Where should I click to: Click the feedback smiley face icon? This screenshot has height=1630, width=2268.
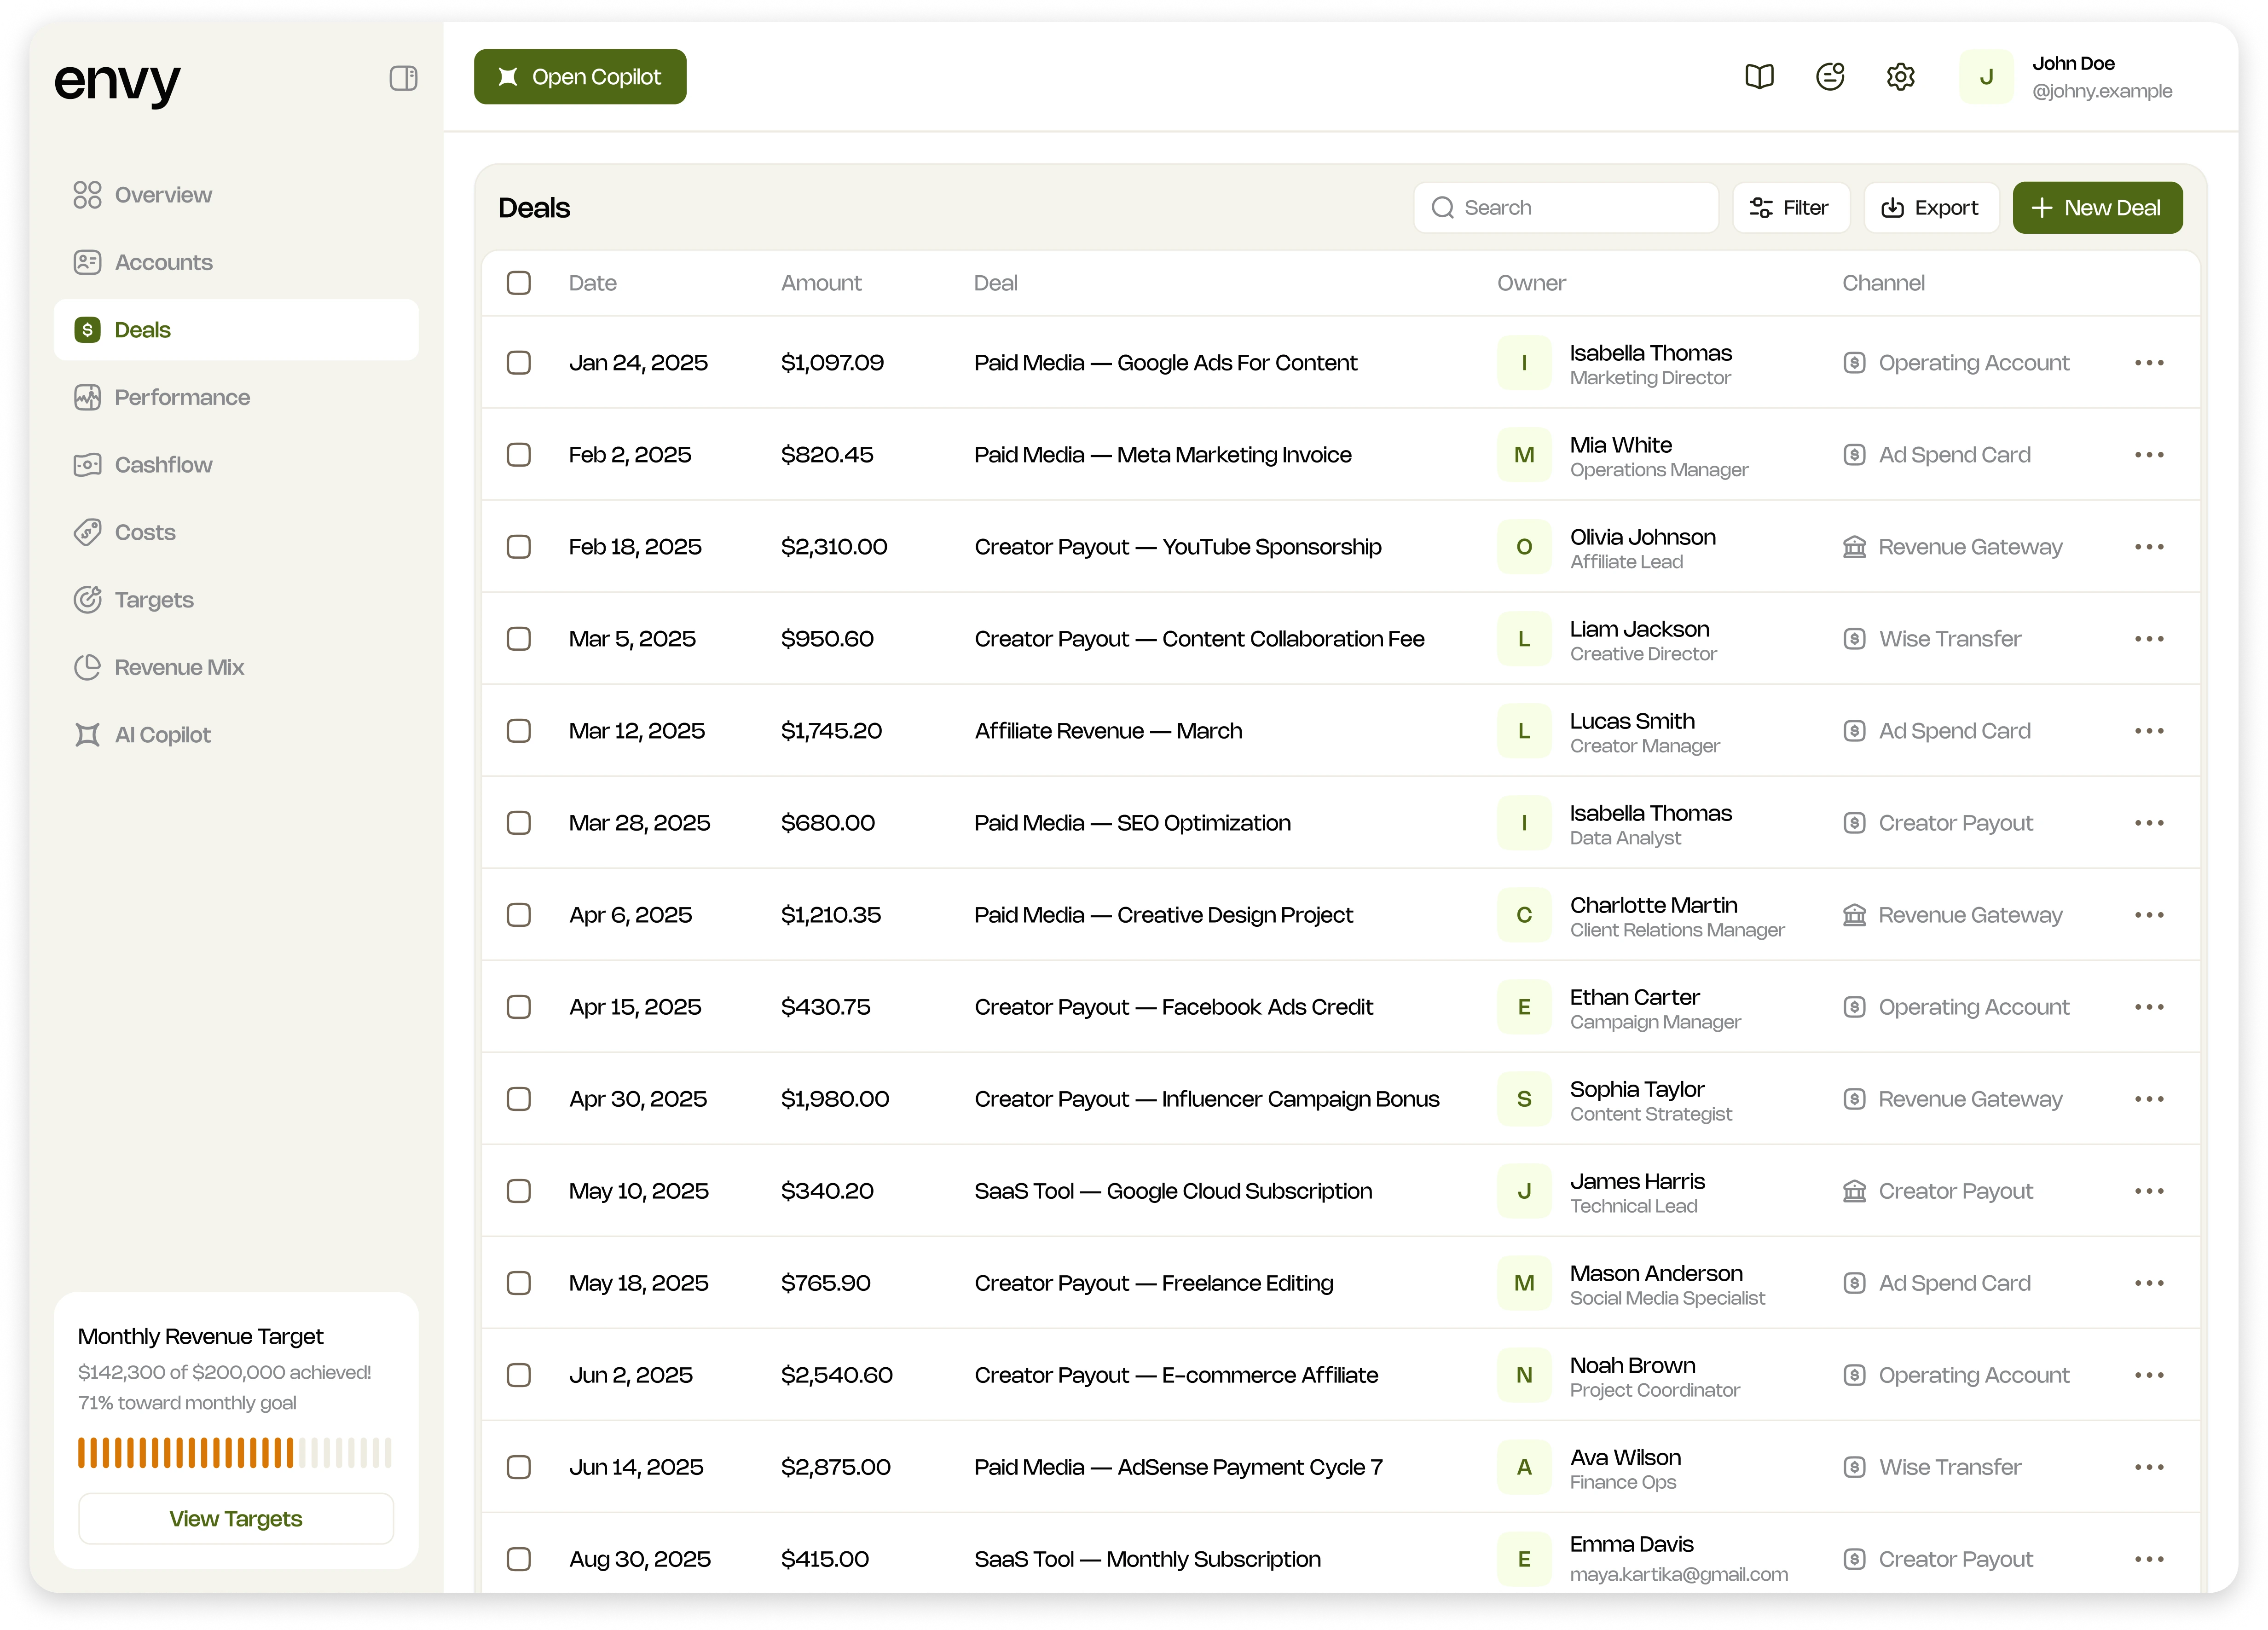click(1830, 77)
